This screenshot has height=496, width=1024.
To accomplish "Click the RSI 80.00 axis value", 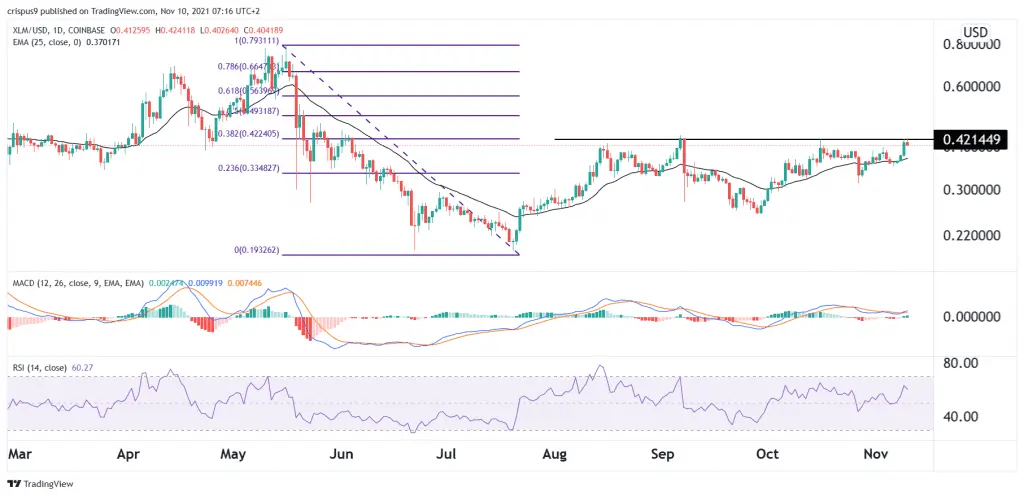I will (963, 363).
